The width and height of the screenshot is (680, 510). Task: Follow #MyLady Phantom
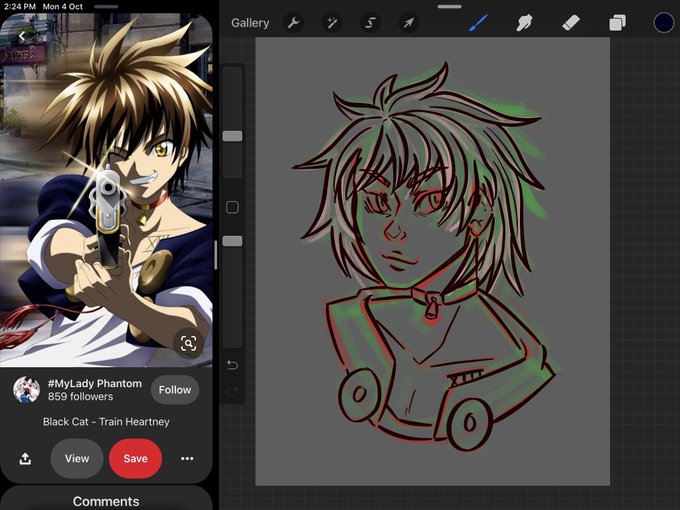tap(175, 390)
